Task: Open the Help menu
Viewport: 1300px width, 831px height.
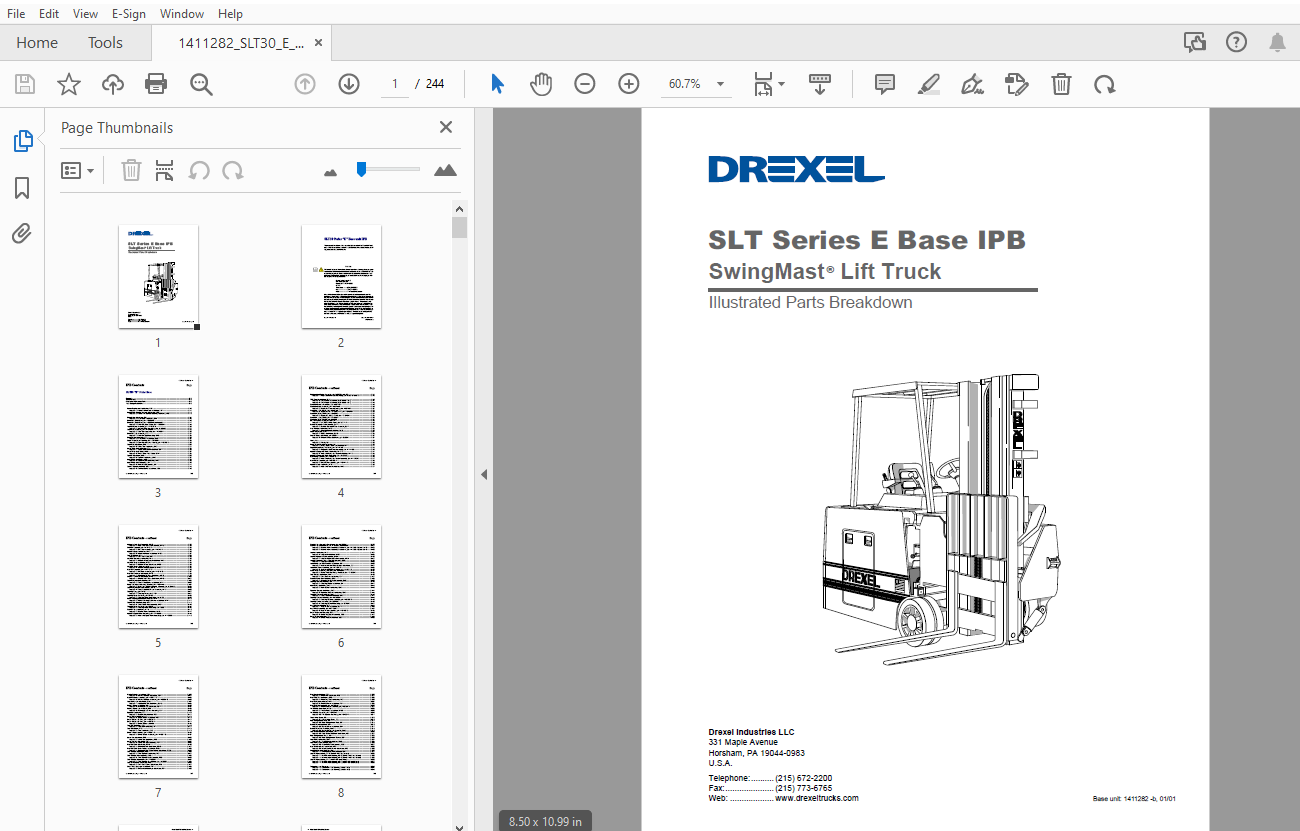Action: tap(230, 14)
